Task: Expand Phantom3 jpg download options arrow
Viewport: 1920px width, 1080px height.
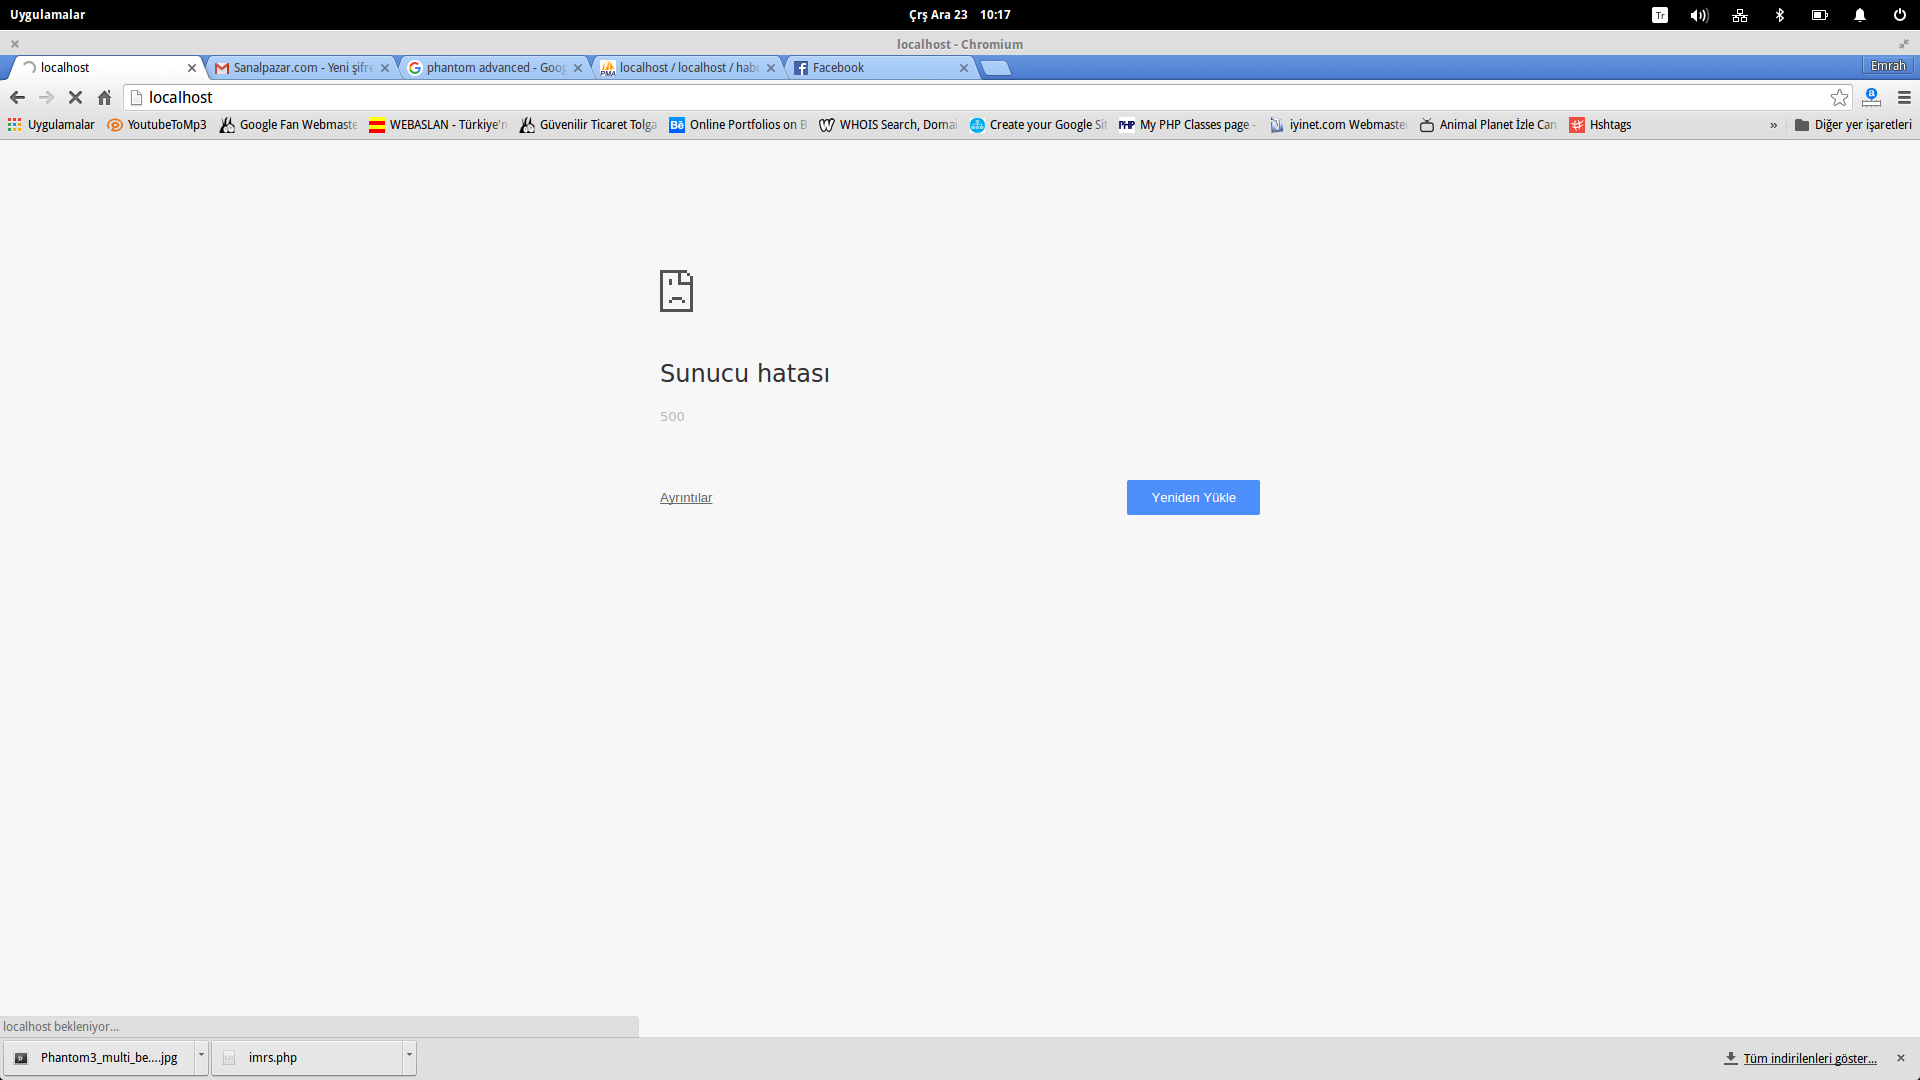Action: [201, 1055]
